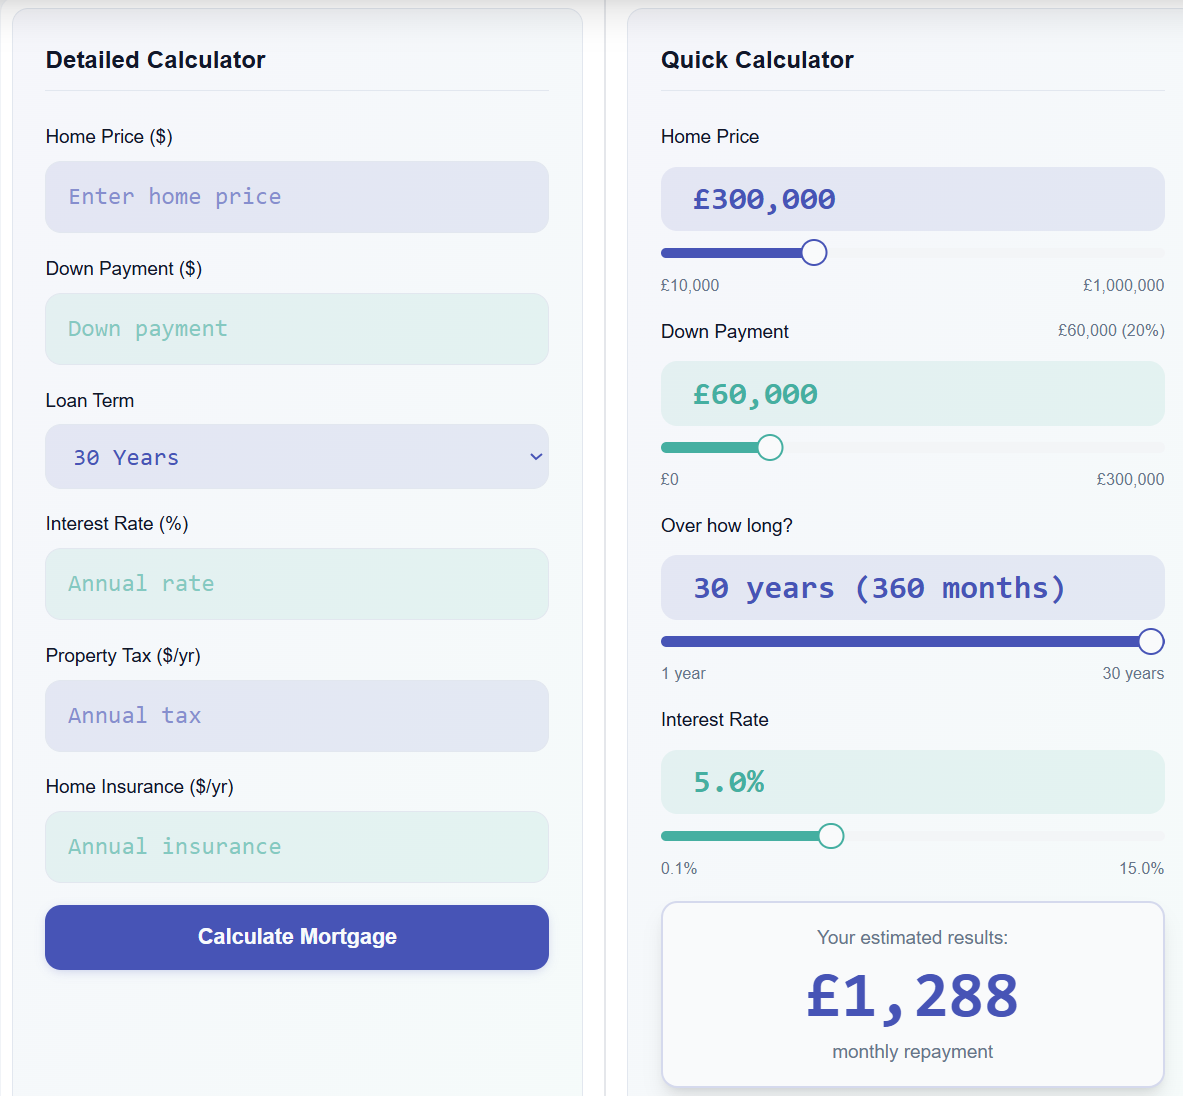The width and height of the screenshot is (1183, 1096).
Task: Open the Loan Term dropdown showing 30 Years
Action: tap(296, 457)
